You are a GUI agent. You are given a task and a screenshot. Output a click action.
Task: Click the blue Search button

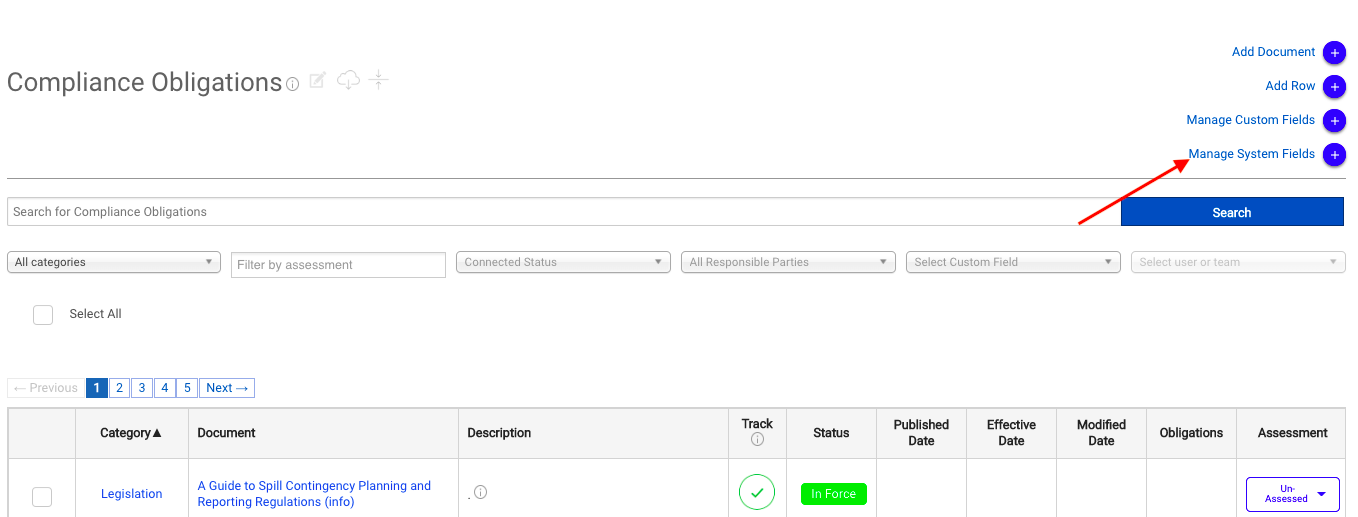(1232, 212)
